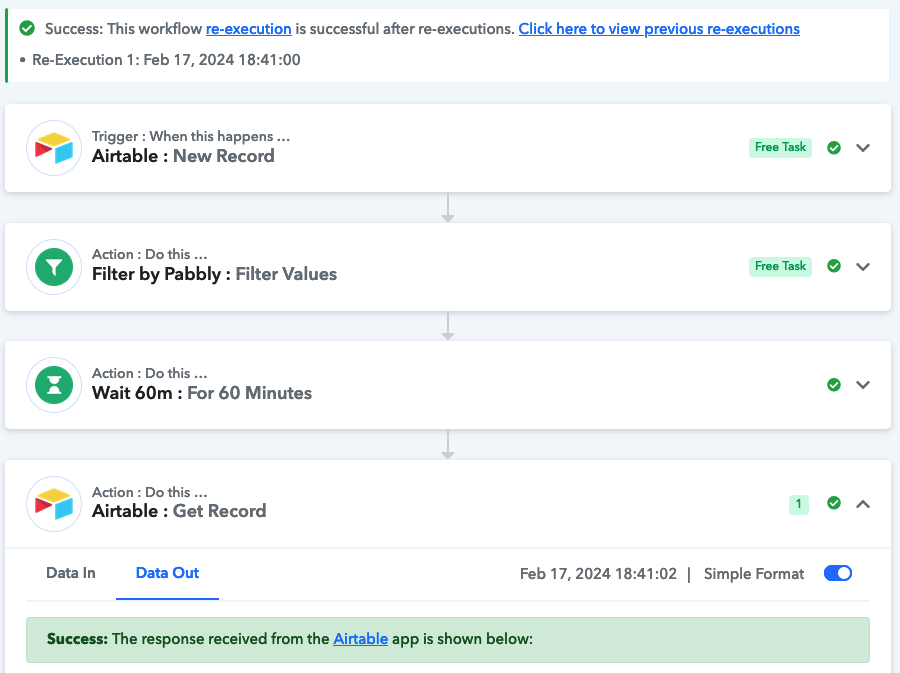
Task: Click the green check status on Get Record
Action: tap(834, 503)
